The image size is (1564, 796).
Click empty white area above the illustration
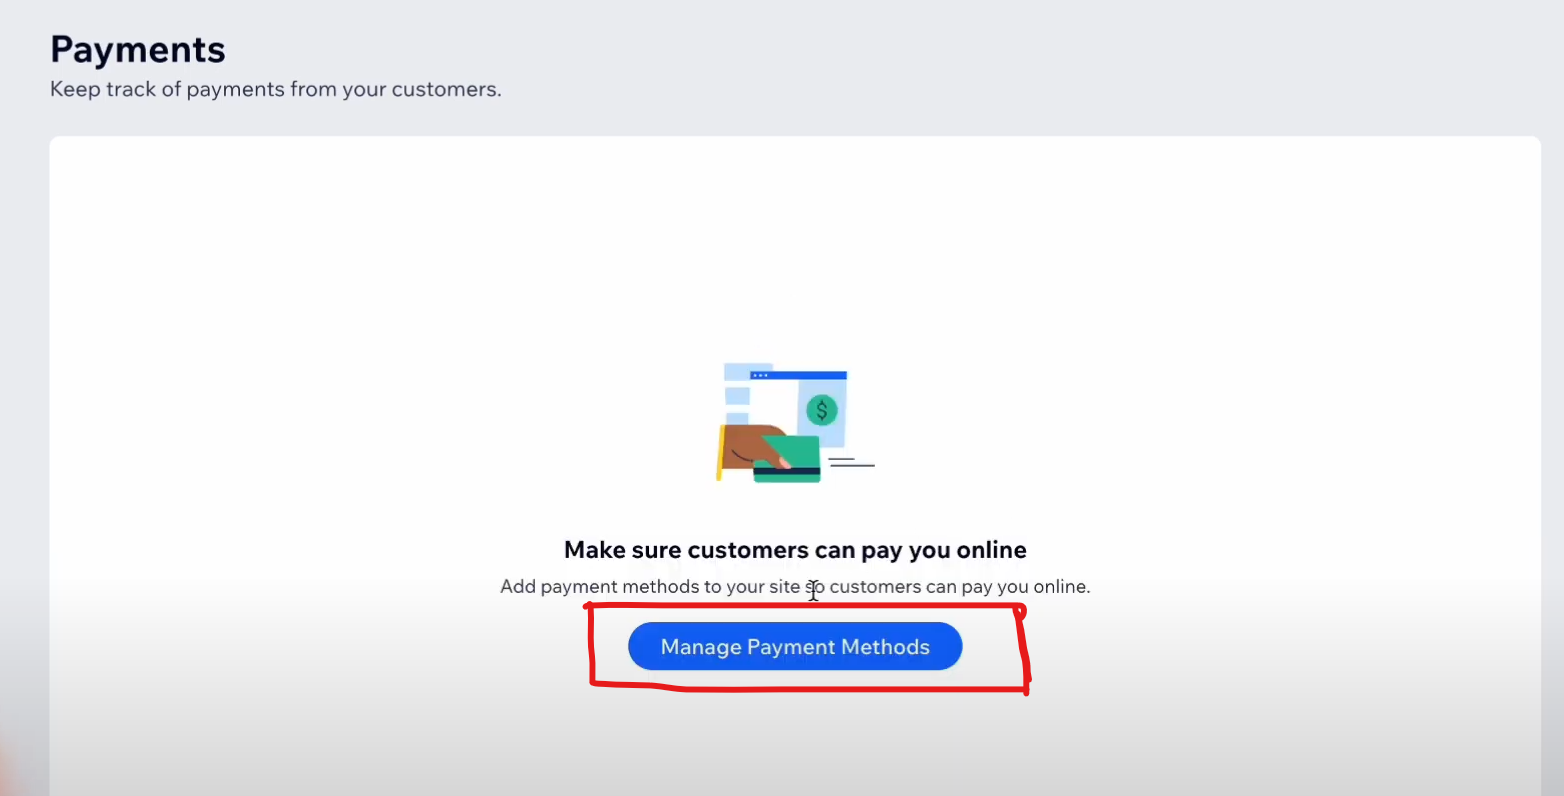click(795, 250)
